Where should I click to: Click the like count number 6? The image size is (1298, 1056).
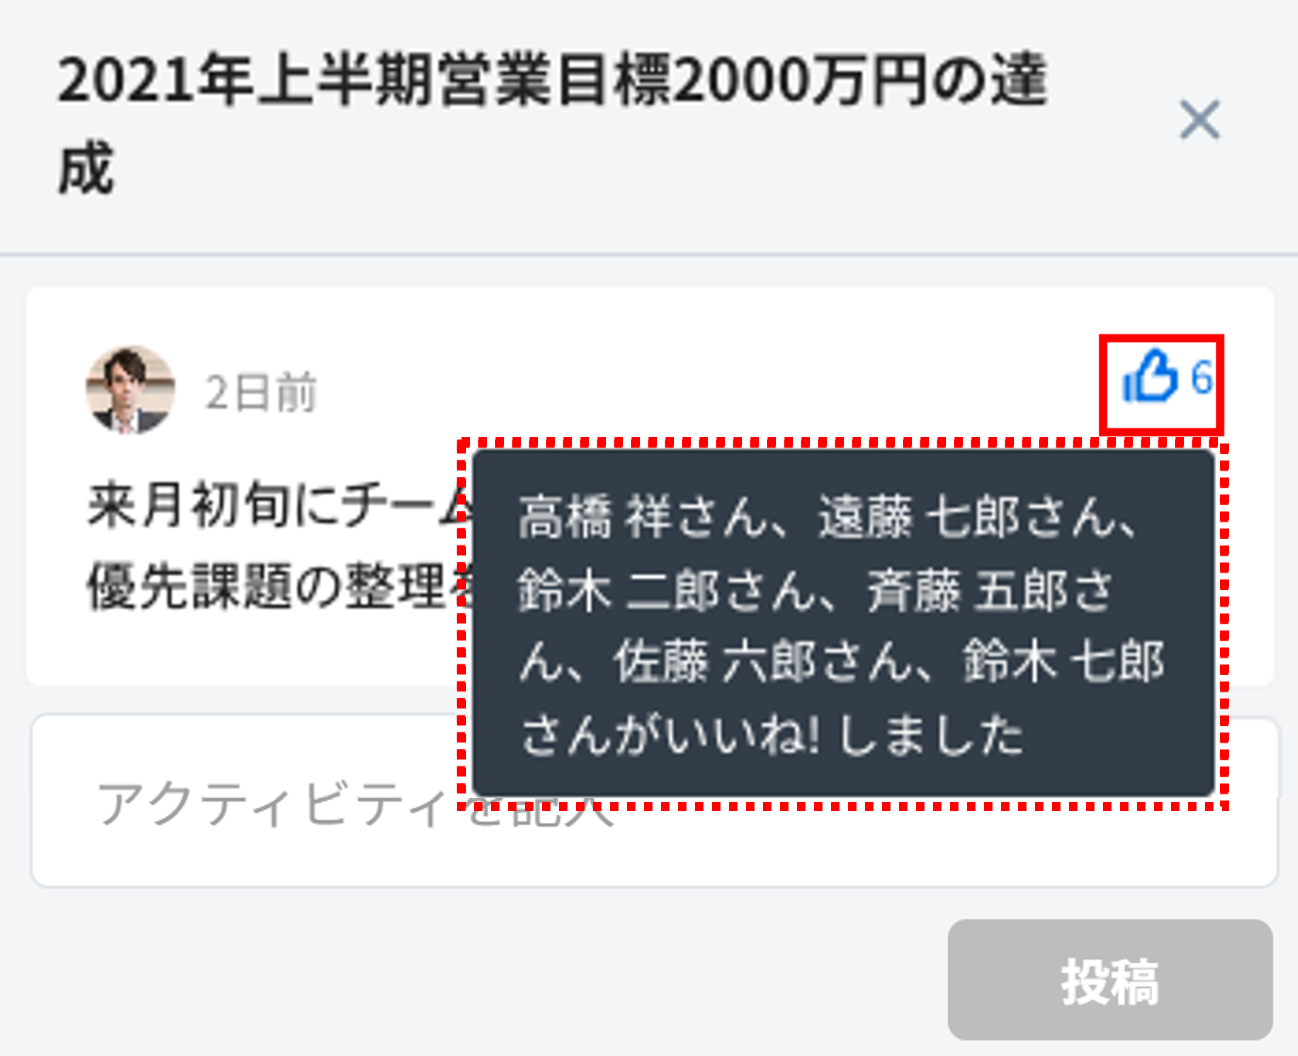[1201, 378]
